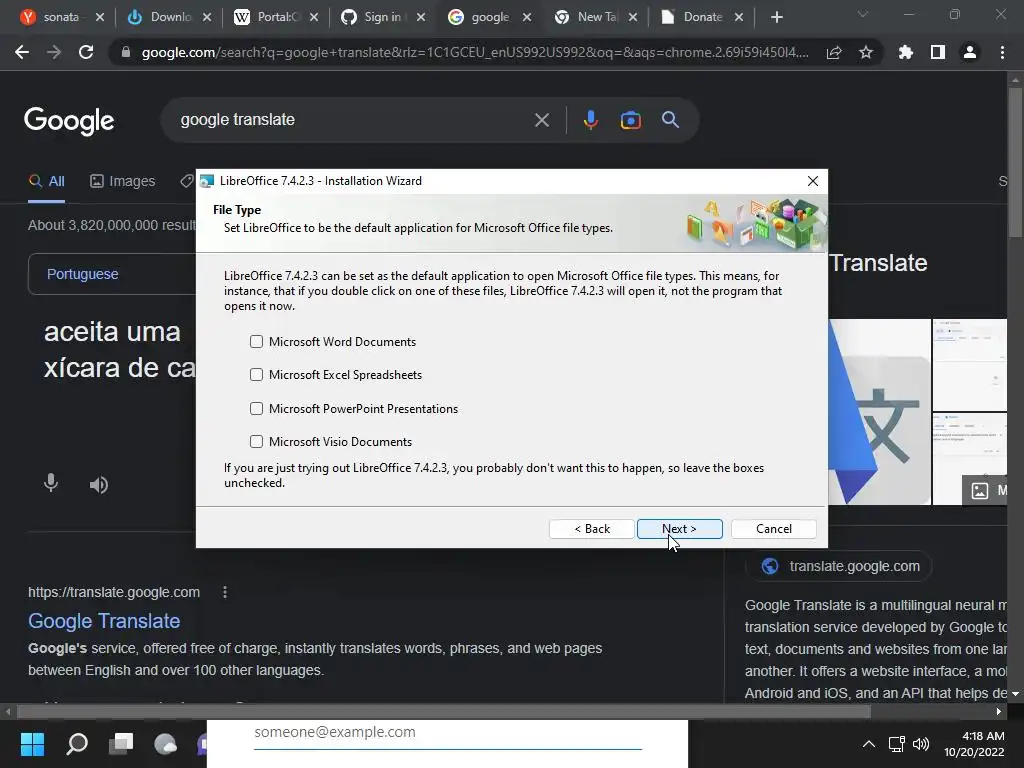Open the clock and date
1024x768 pixels.
(974, 744)
